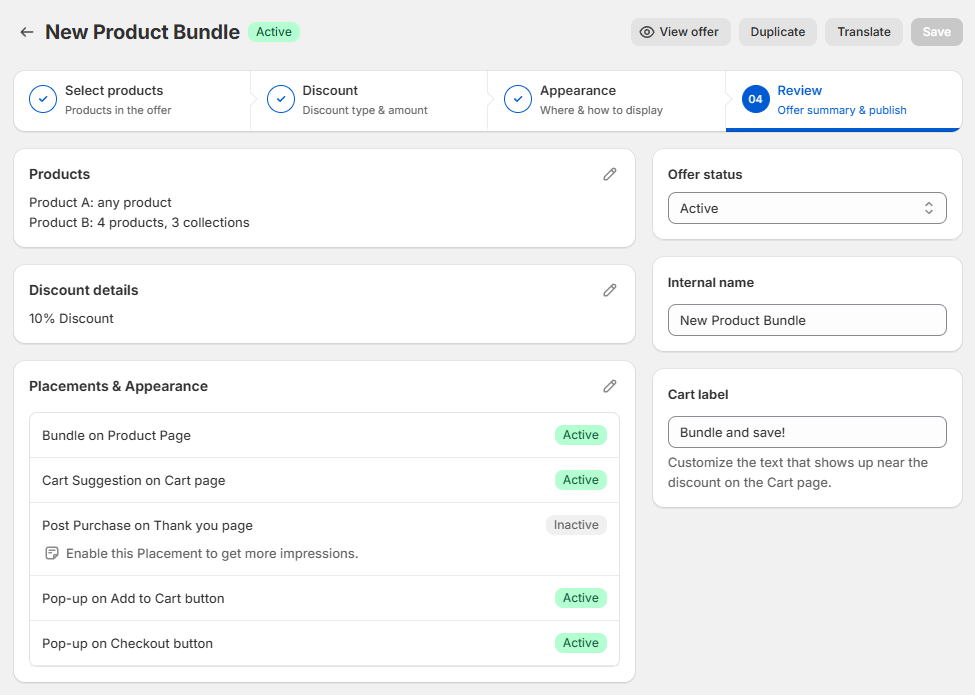Open the Translate option
Image resolution: width=975 pixels, height=695 pixels.
864,32
